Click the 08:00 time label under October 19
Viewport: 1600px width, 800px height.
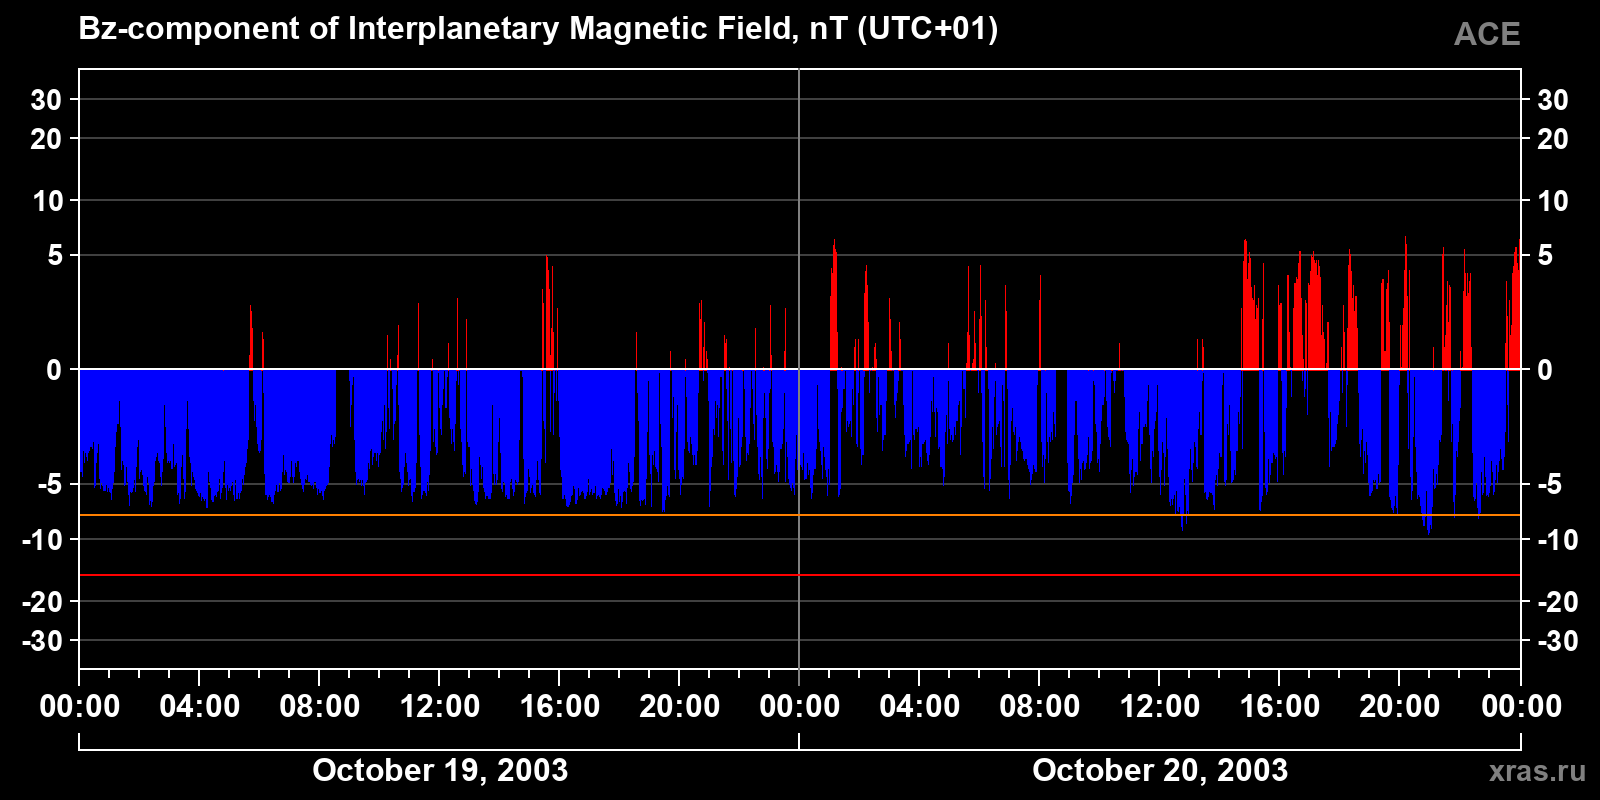pyautogui.click(x=320, y=706)
